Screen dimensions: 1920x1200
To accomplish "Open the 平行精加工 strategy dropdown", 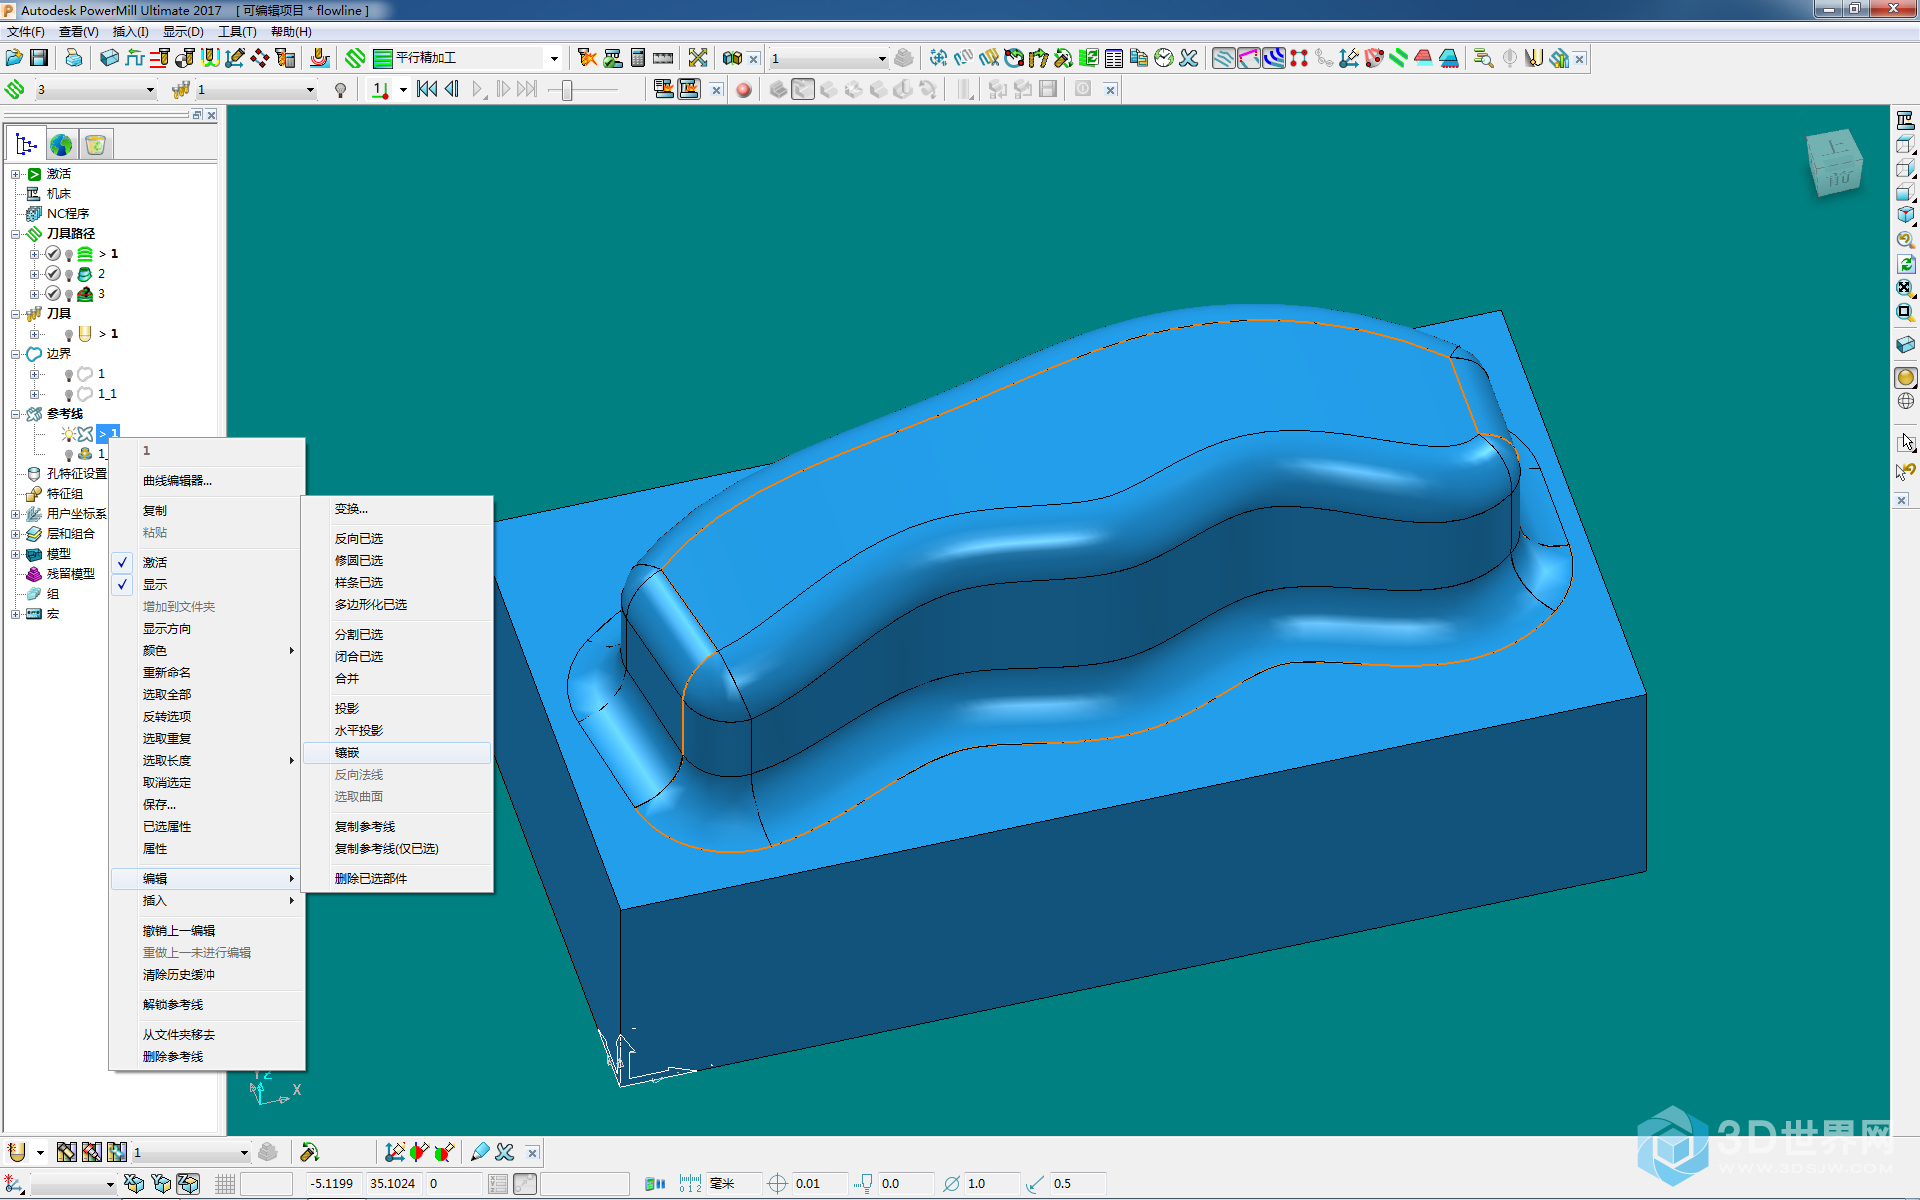I will point(554,58).
